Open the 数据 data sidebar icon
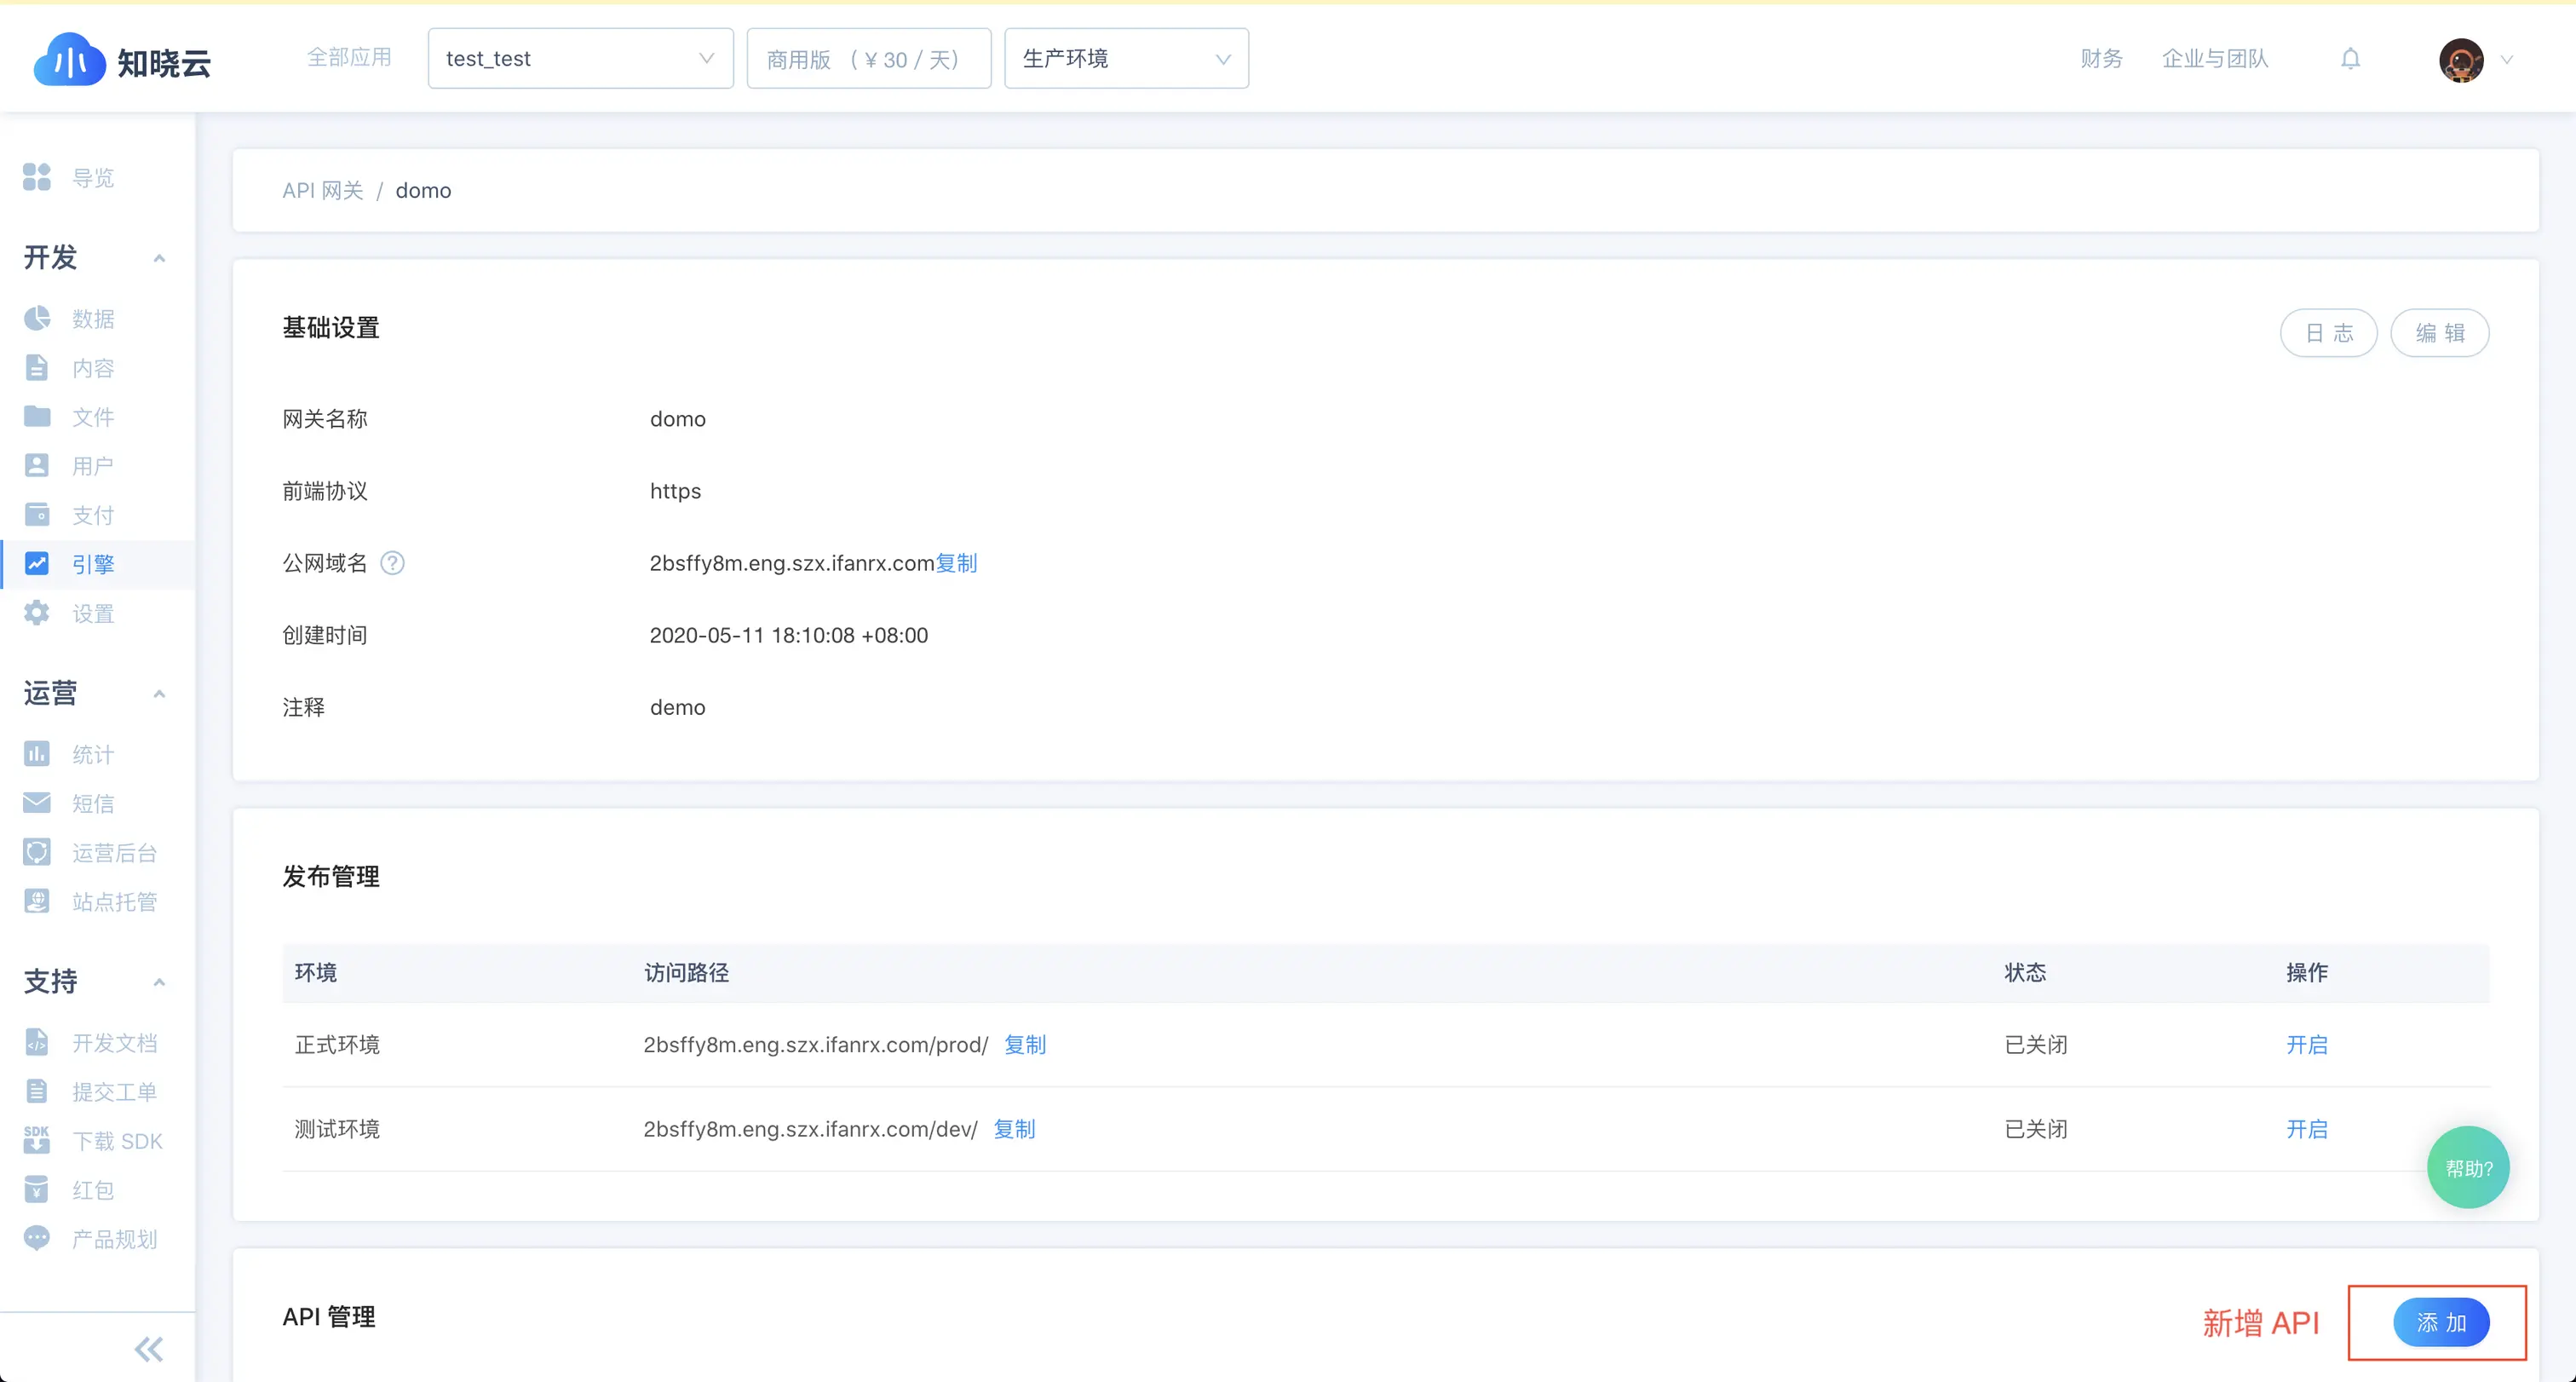This screenshot has width=2576, height=1382. [x=37, y=318]
